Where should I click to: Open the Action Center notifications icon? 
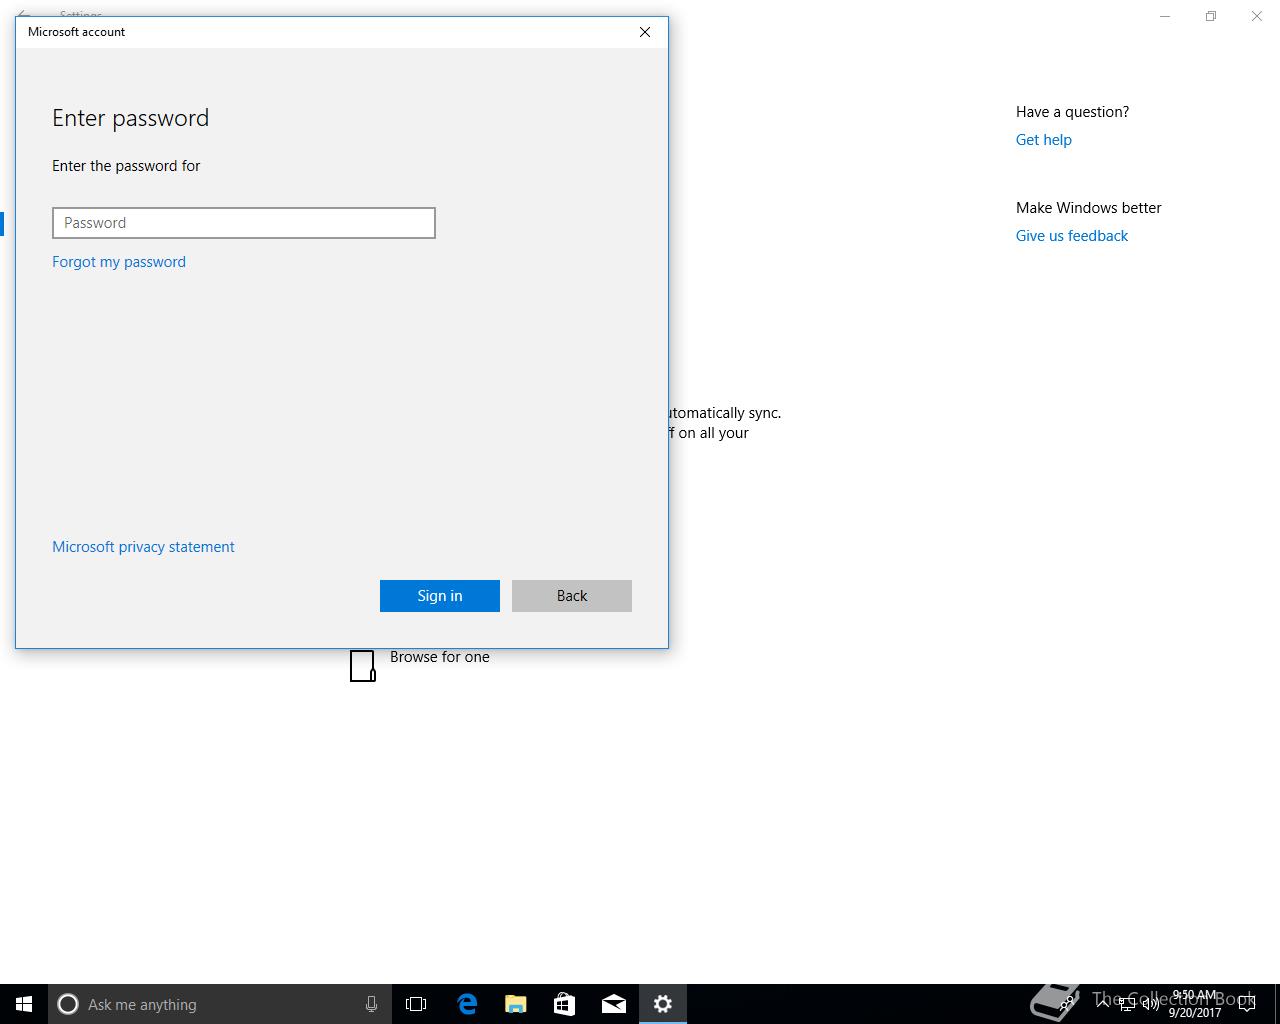(1247, 1004)
